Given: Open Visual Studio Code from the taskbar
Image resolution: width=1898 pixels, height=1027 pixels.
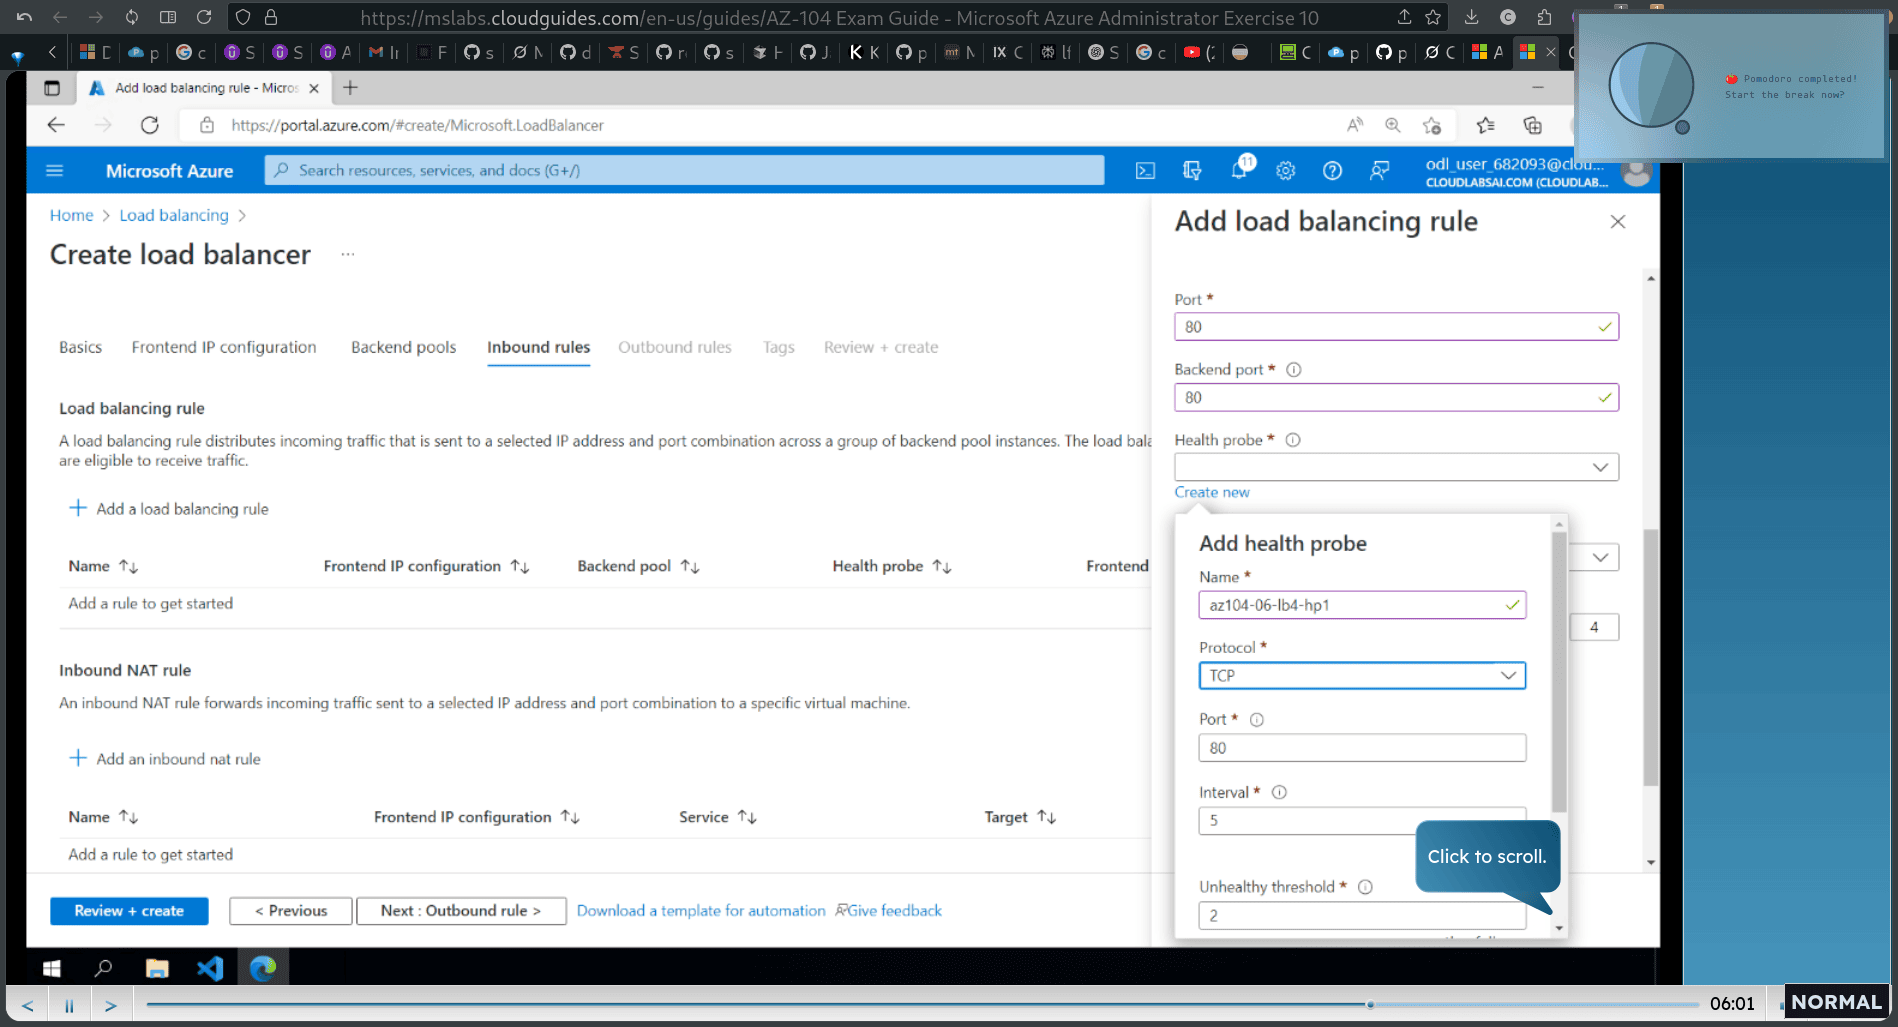Looking at the screenshot, I should [210, 968].
